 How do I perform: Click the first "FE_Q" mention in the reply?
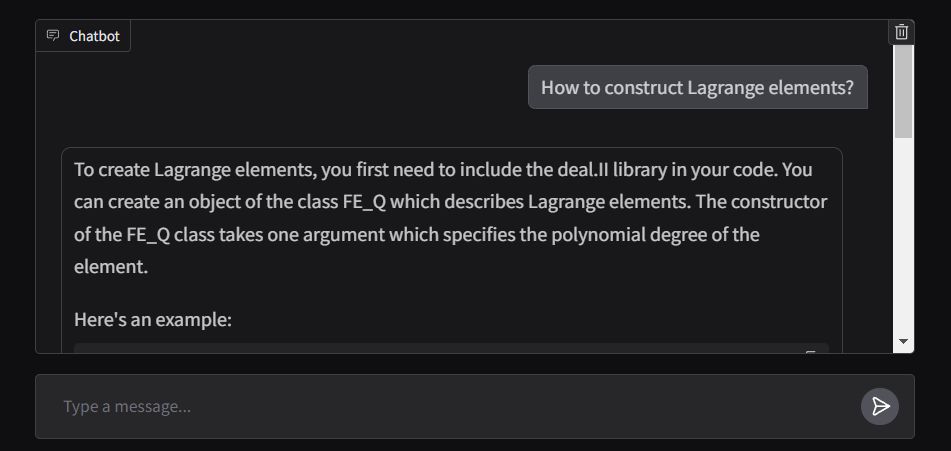tap(363, 202)
